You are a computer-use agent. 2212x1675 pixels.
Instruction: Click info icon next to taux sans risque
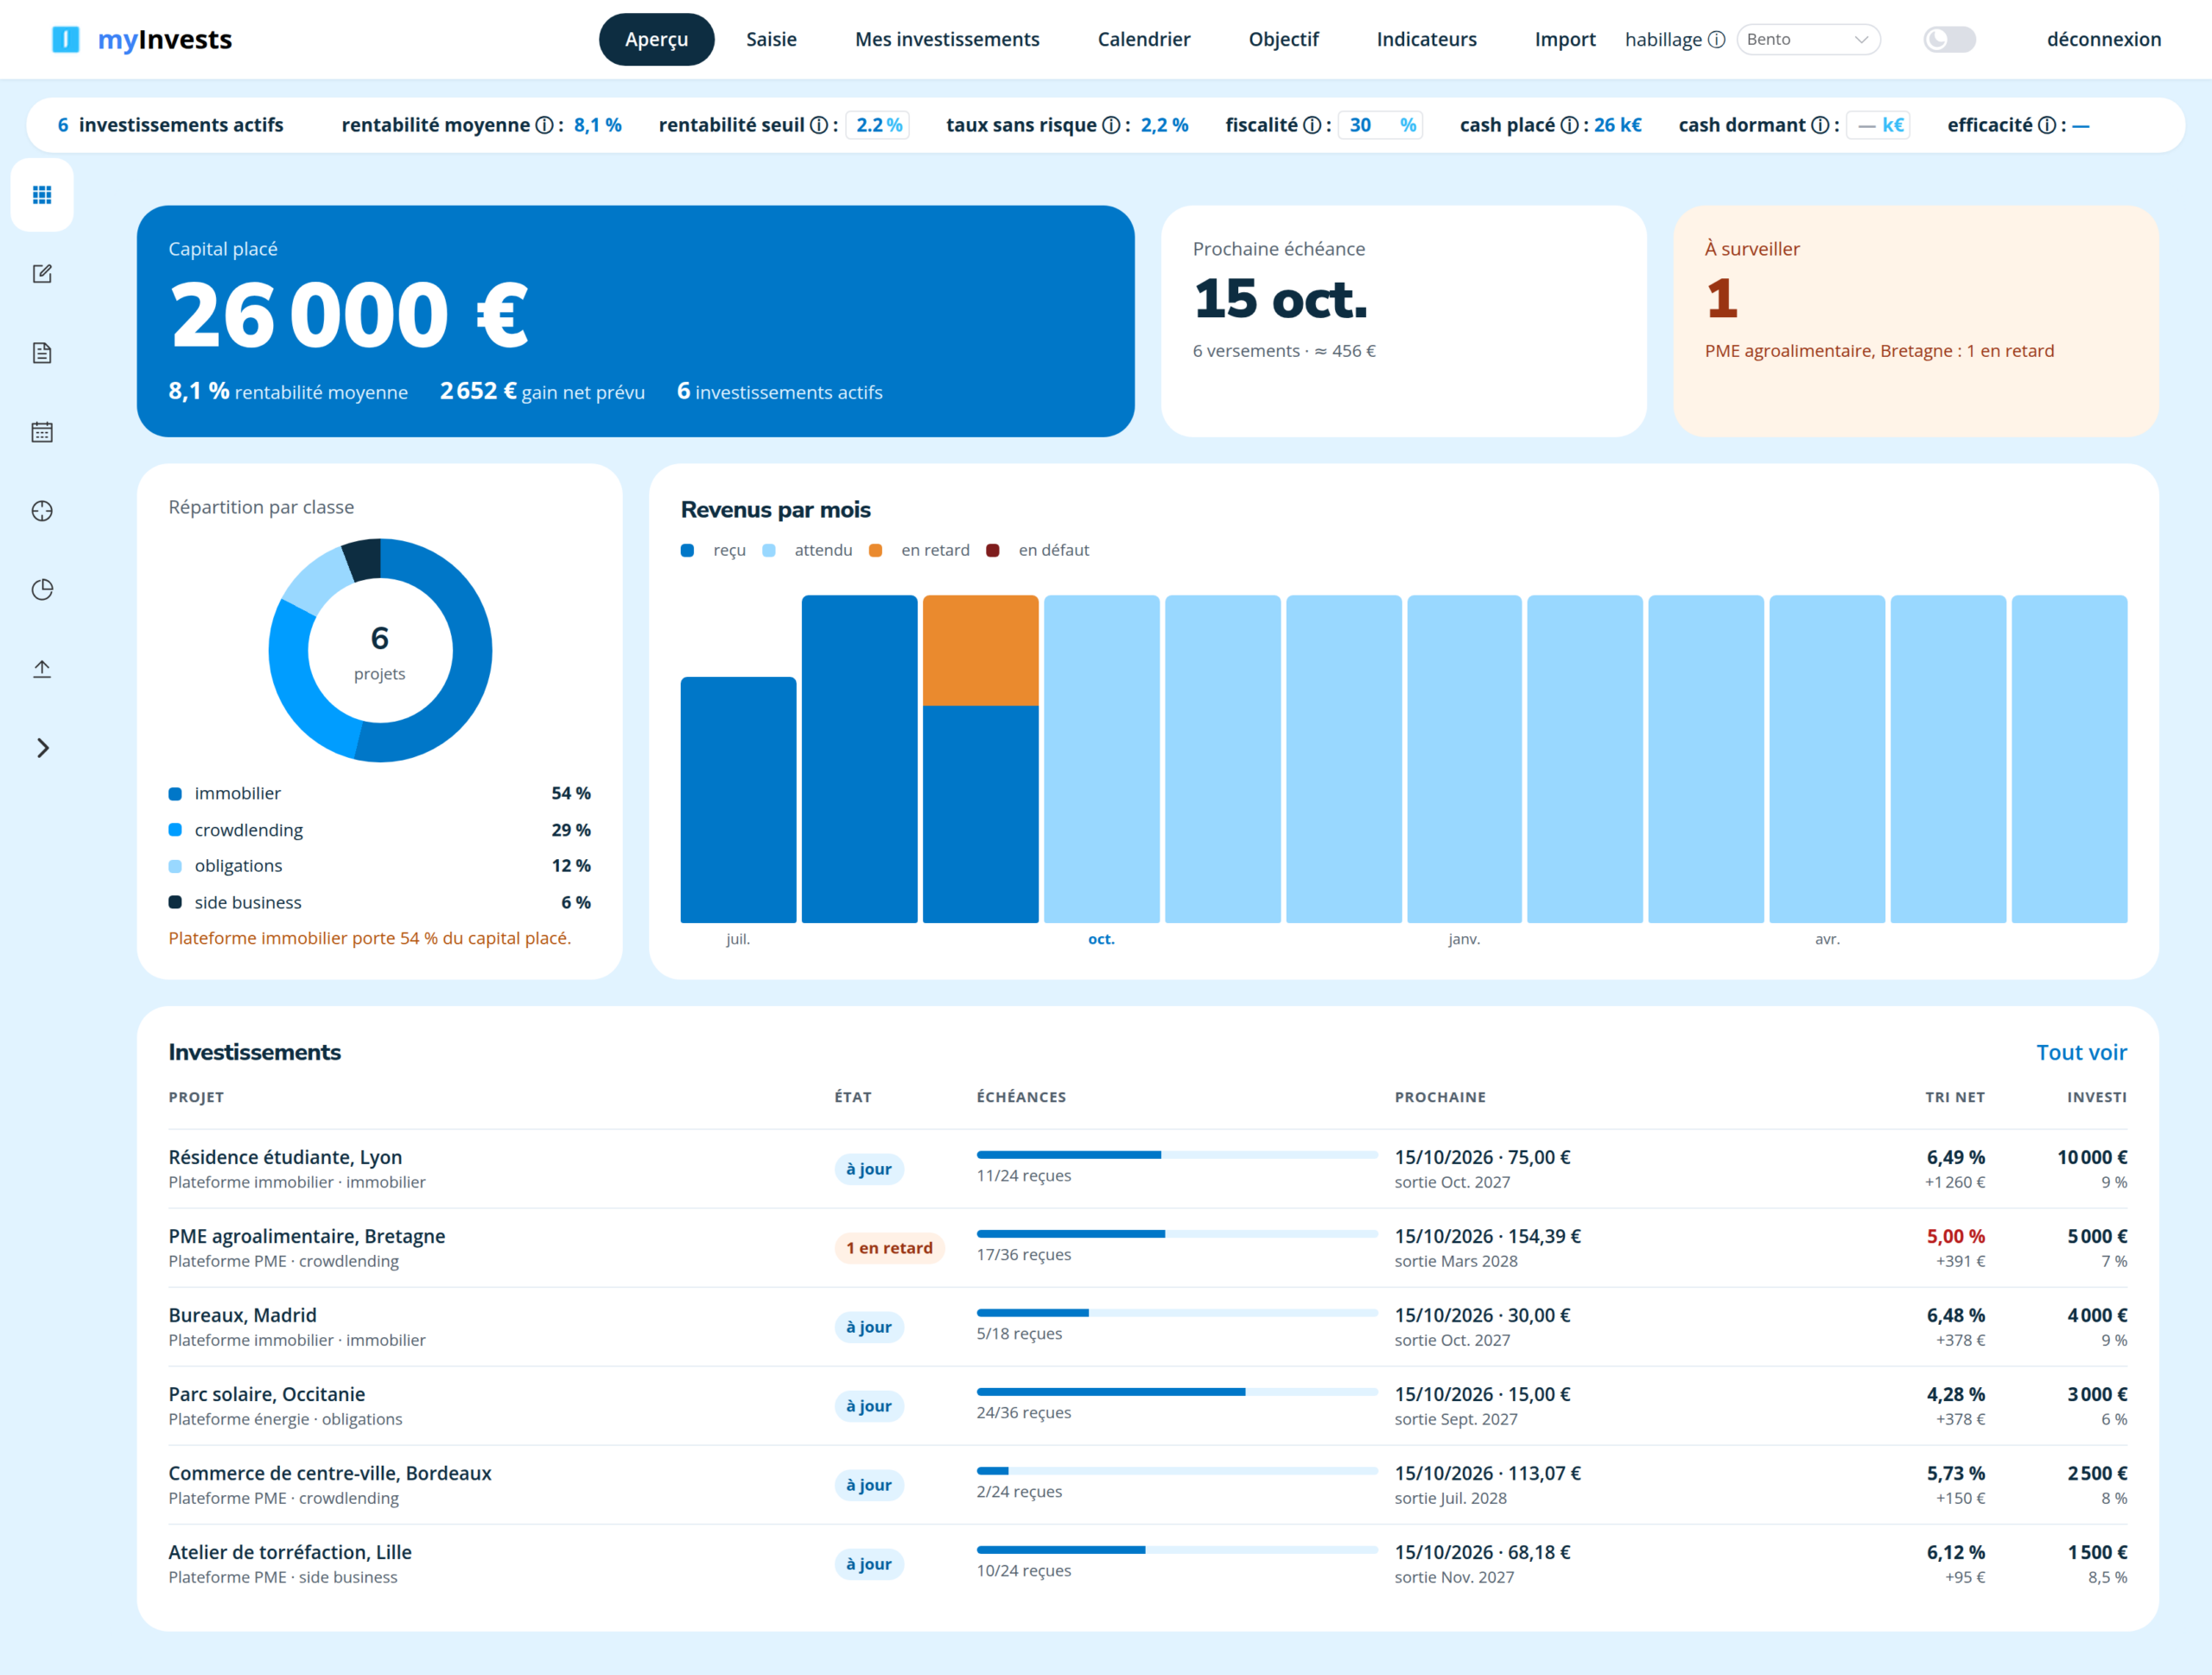pyautogui.click(x=1111, y=125)
